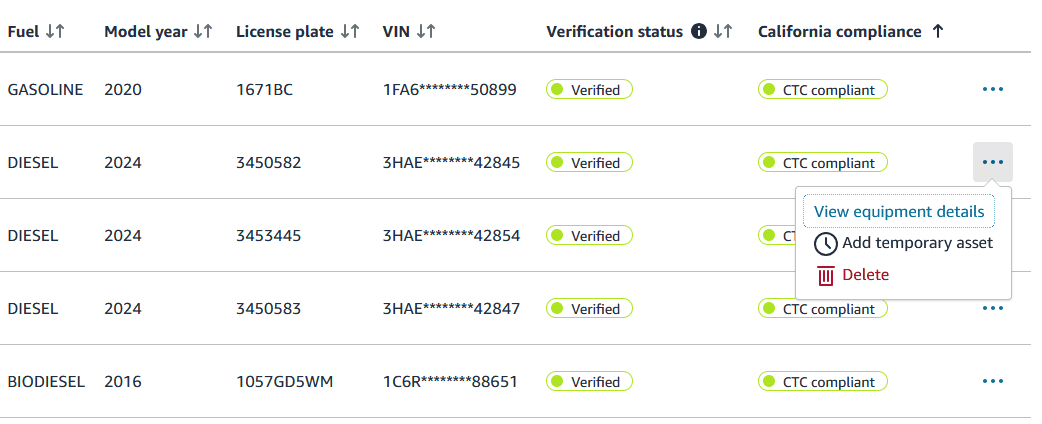1042x424 pixels.
Task: Click CTC compliant badge for 1671BC
Action: click(822, 90)
